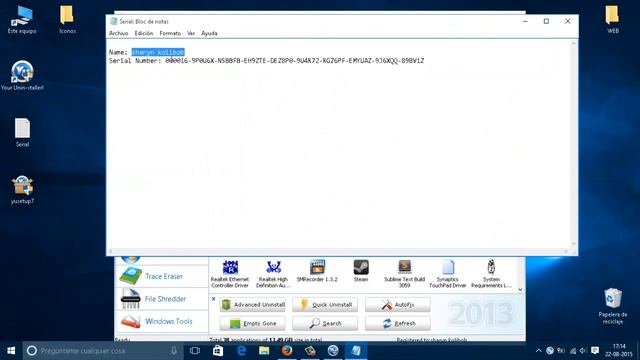Click the Quick Uninstall button
640x360 pixels.
(x=325, y=304)
